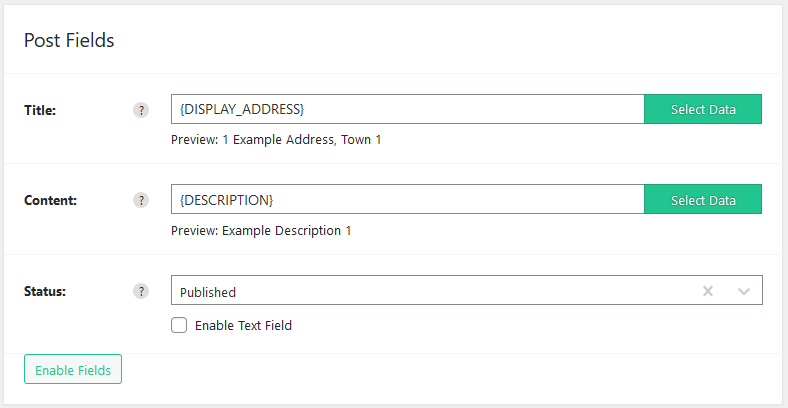Click the help icon beside Content
788x408 pixels.
pyautogui.click(x=141, y=200)
